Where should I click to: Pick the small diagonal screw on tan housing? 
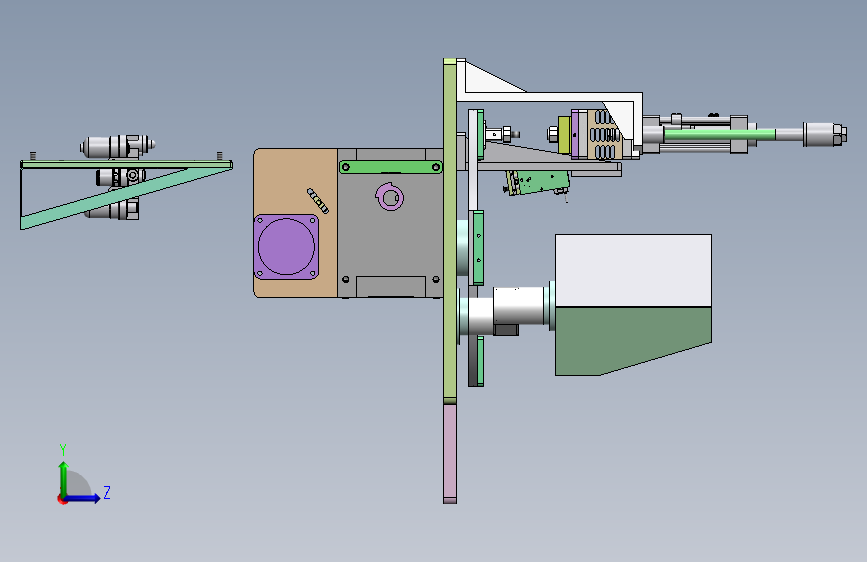coord(318,201)
